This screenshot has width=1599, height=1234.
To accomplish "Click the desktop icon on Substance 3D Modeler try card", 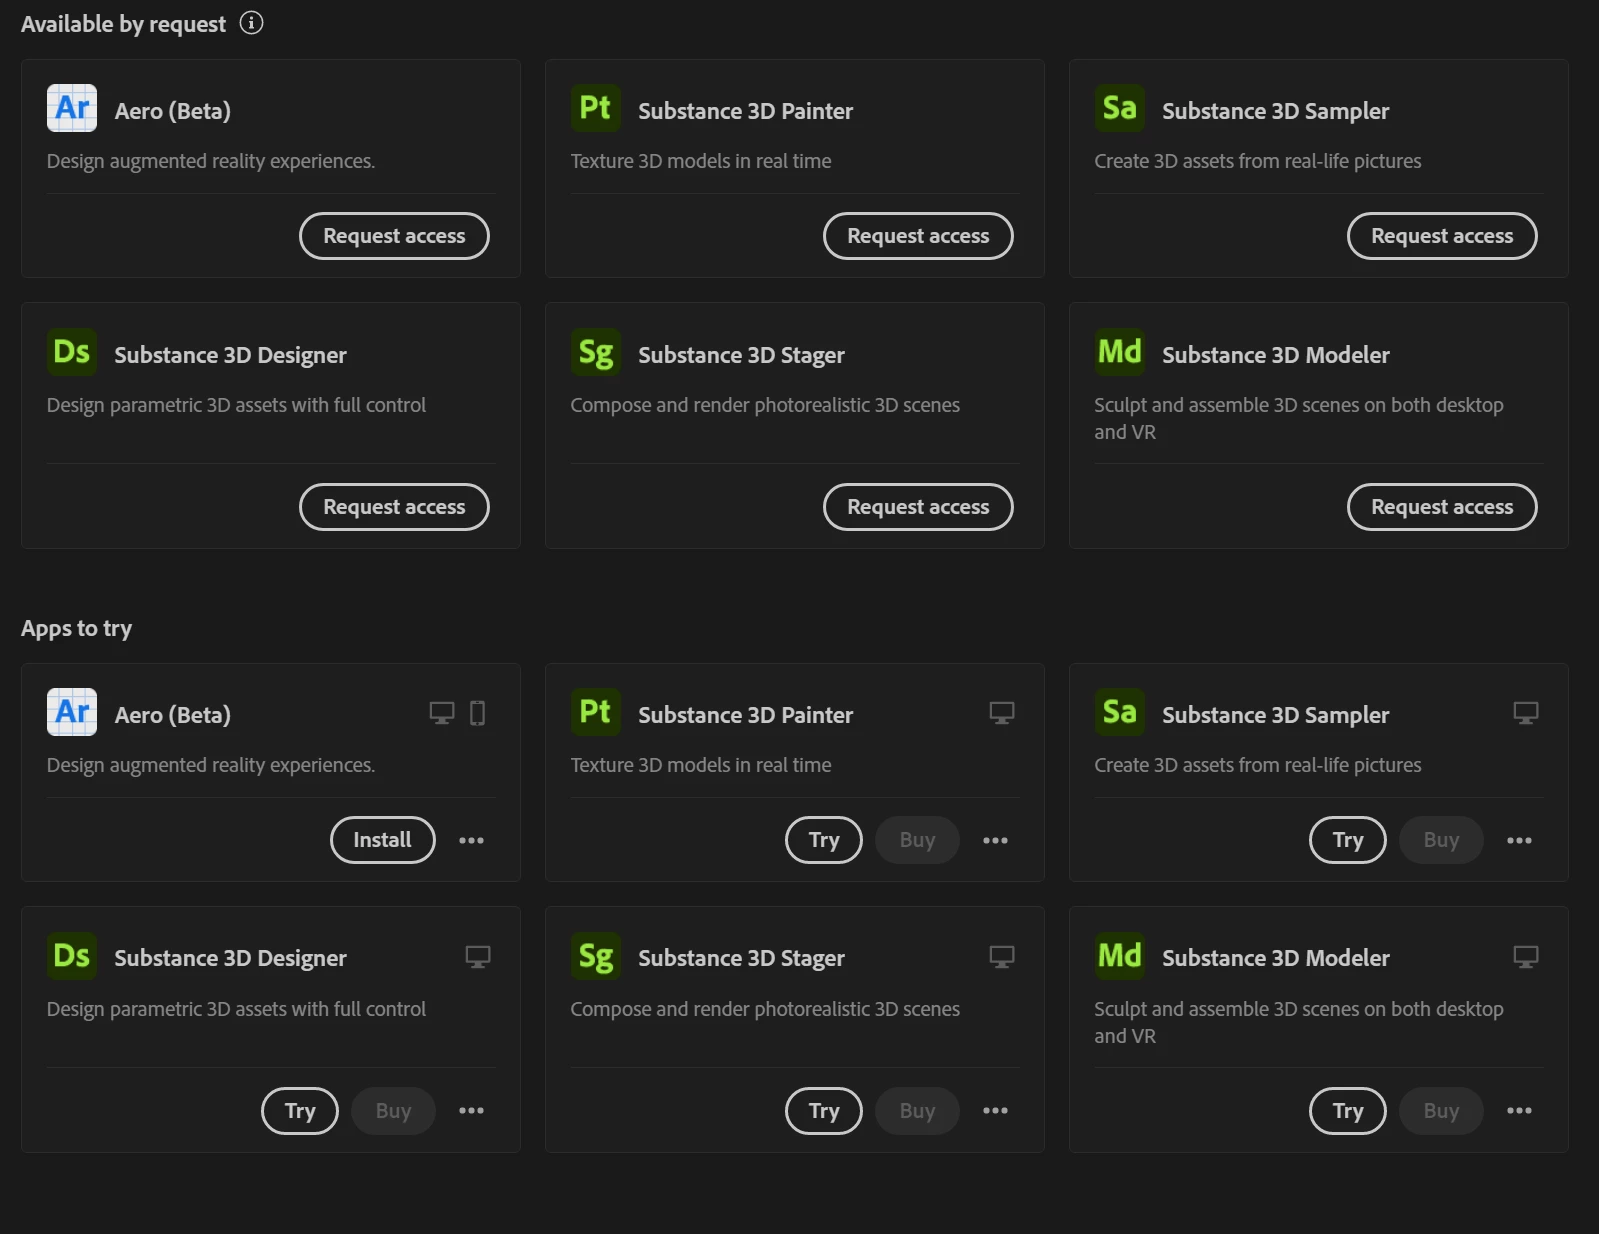I will click(x=1526, y=957).
